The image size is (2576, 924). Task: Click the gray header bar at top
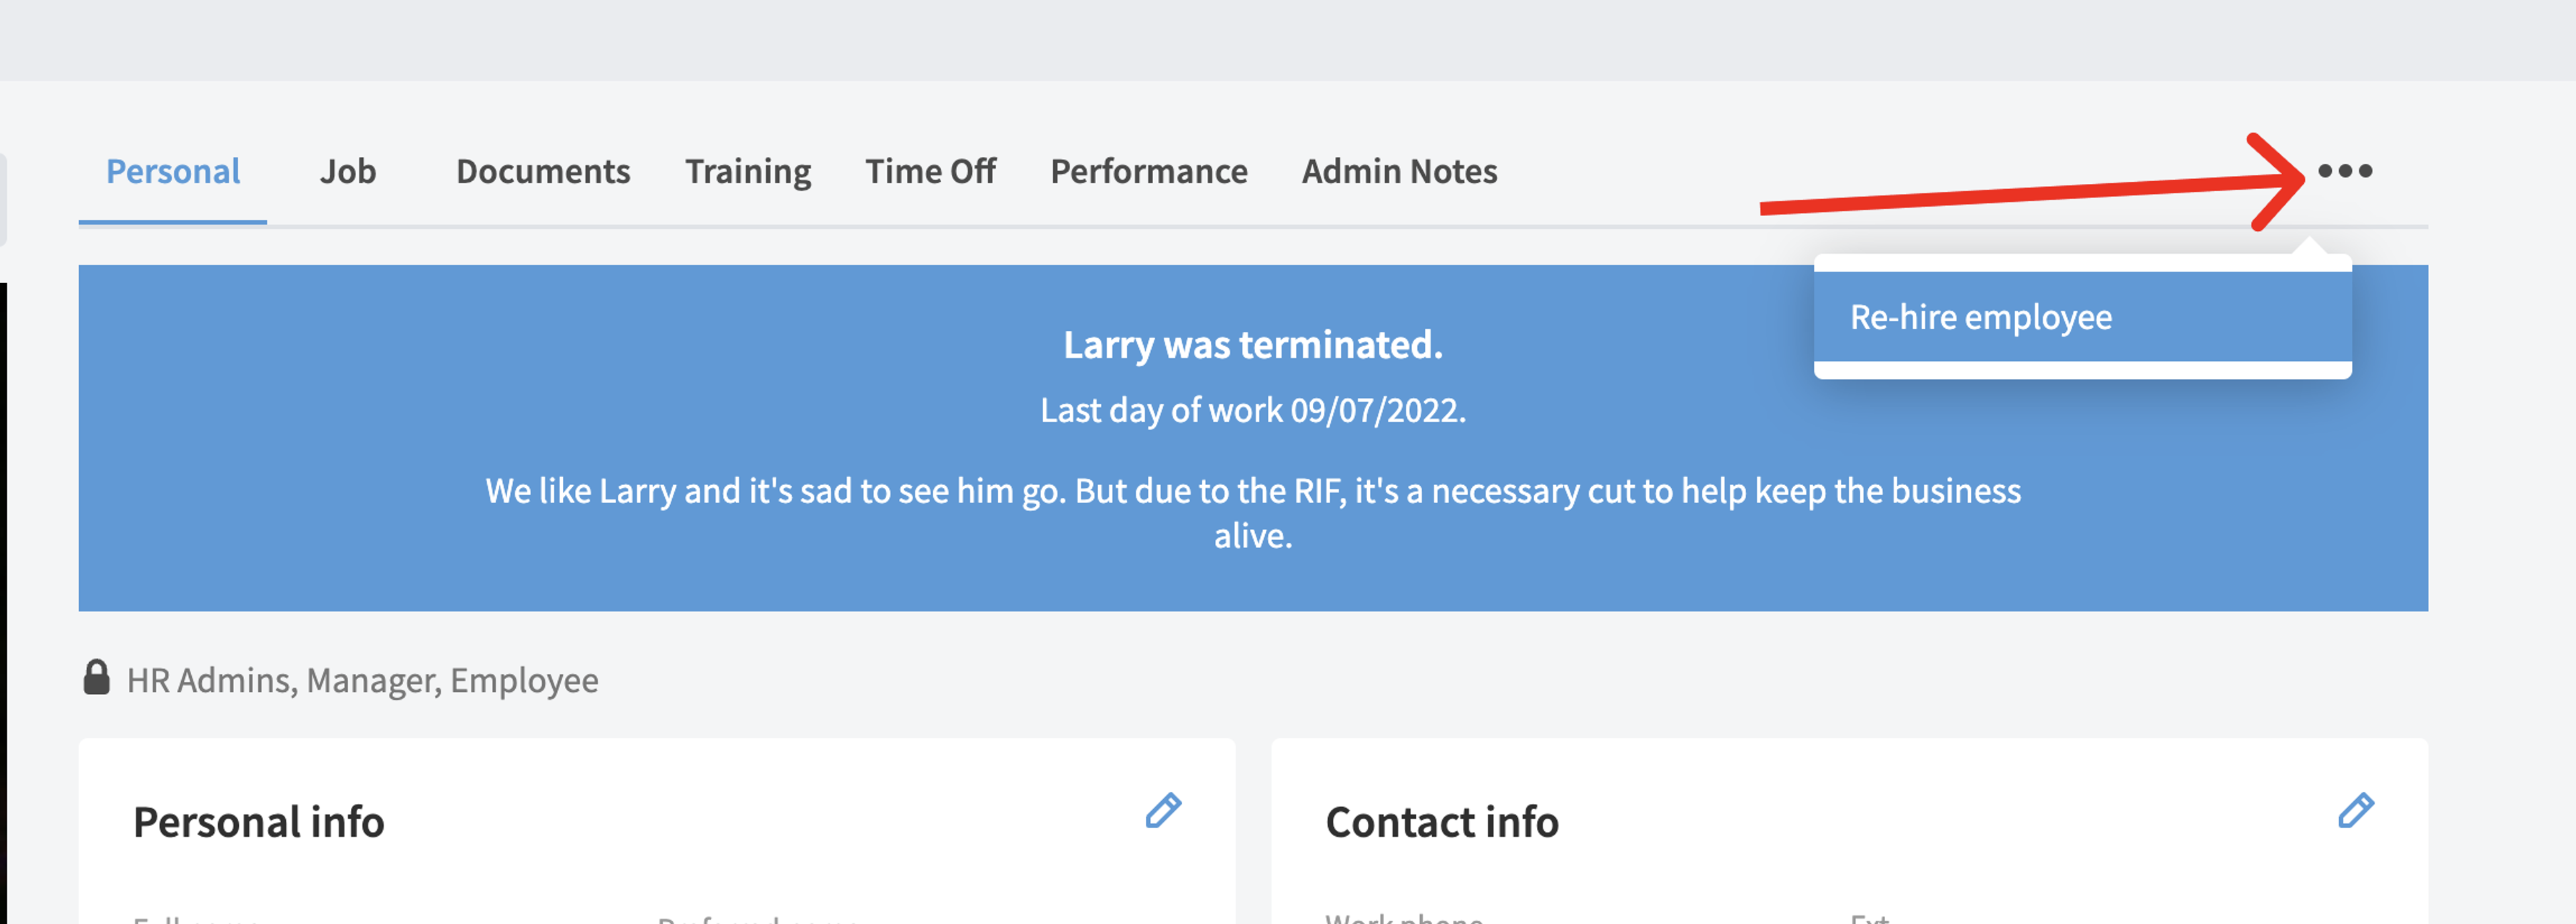click(1288, 40)
